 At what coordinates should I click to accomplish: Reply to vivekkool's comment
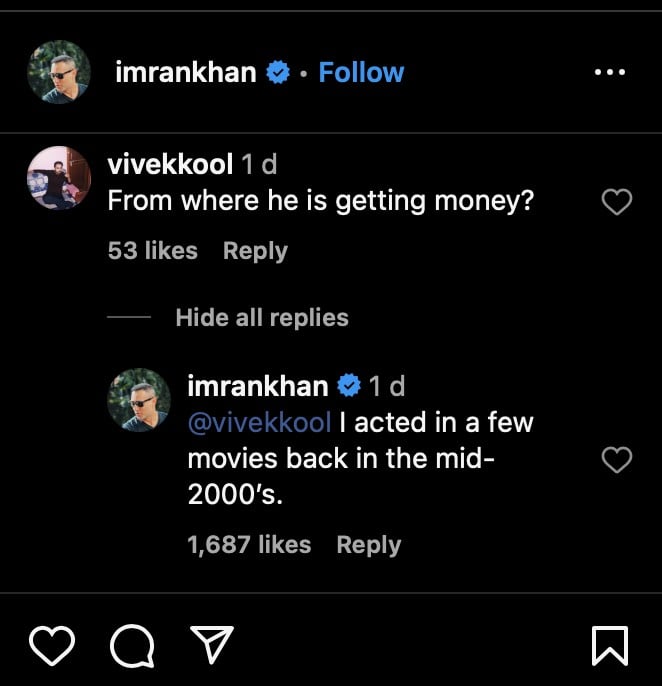(x=255, y=251)
